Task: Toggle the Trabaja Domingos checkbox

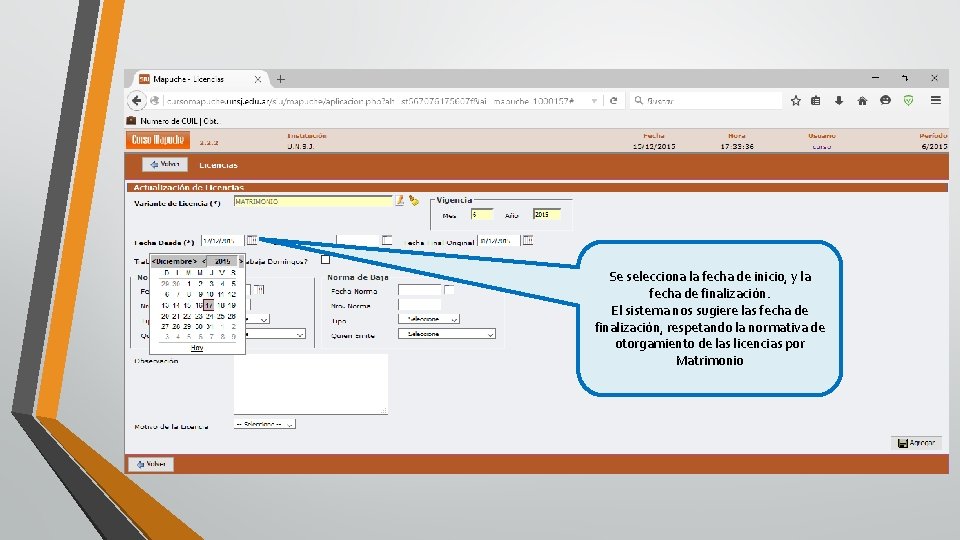Action: tap(325, 260)
